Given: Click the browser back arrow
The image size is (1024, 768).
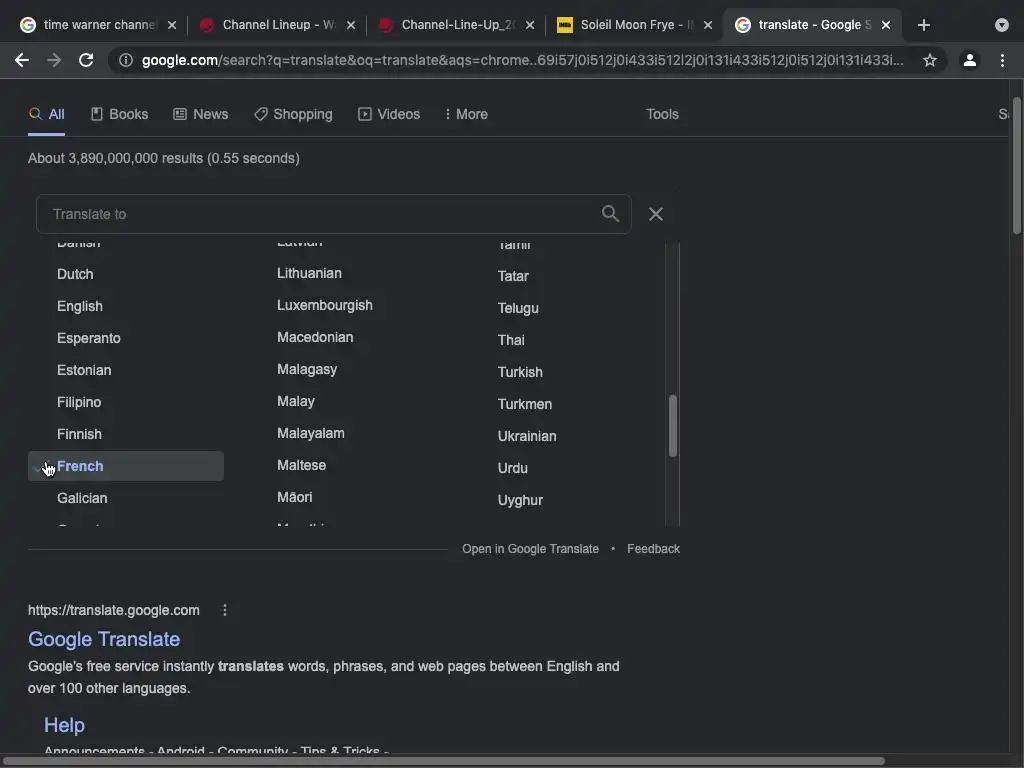Looking at the screenshot, I should [x=22, y=60].
